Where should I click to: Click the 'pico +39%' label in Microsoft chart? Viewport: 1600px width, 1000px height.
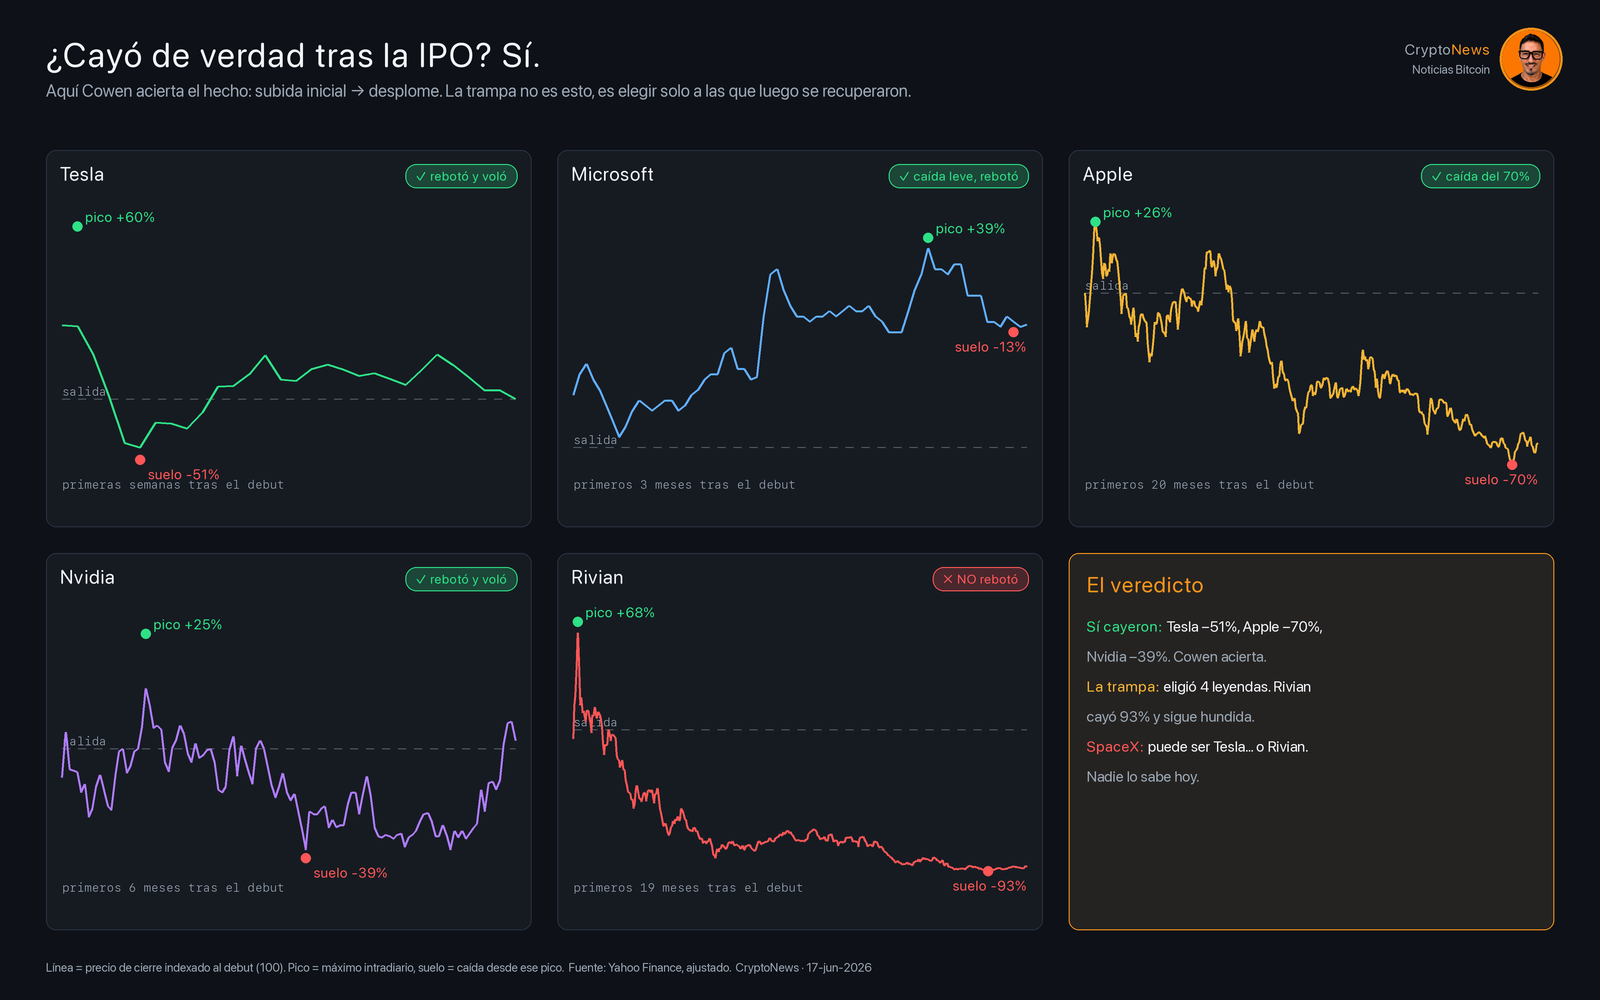tap(970, 229)
